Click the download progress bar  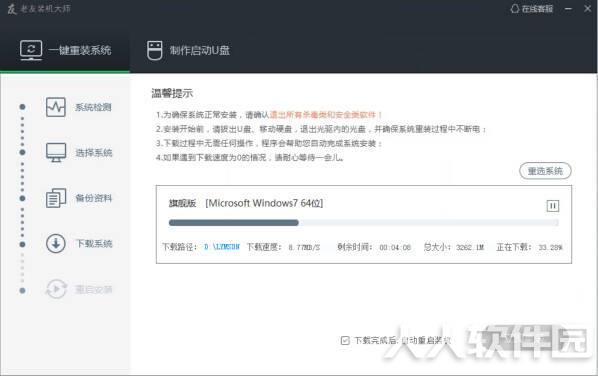click(363, 223)
